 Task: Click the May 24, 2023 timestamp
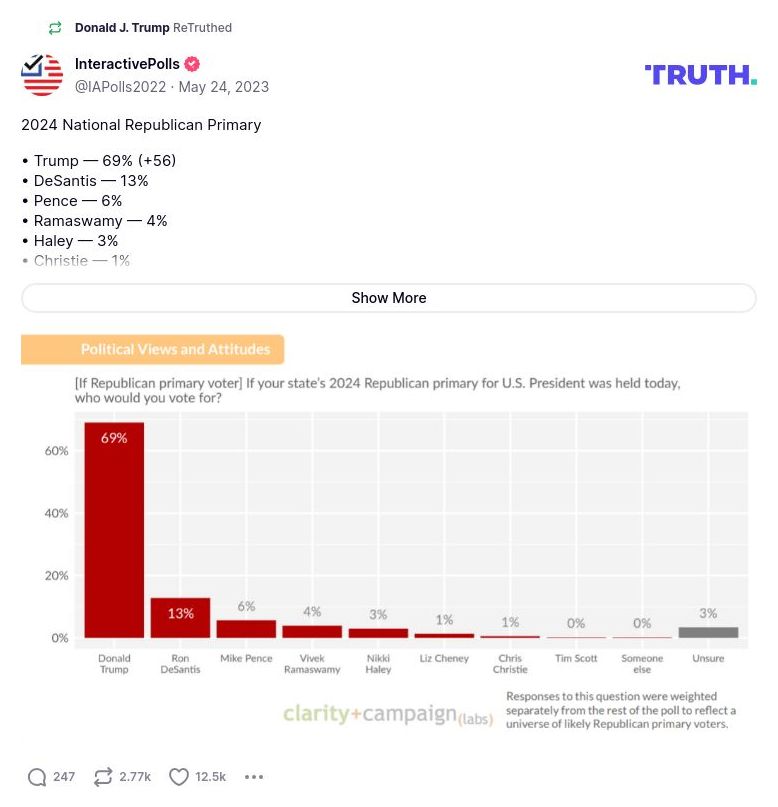222,87
